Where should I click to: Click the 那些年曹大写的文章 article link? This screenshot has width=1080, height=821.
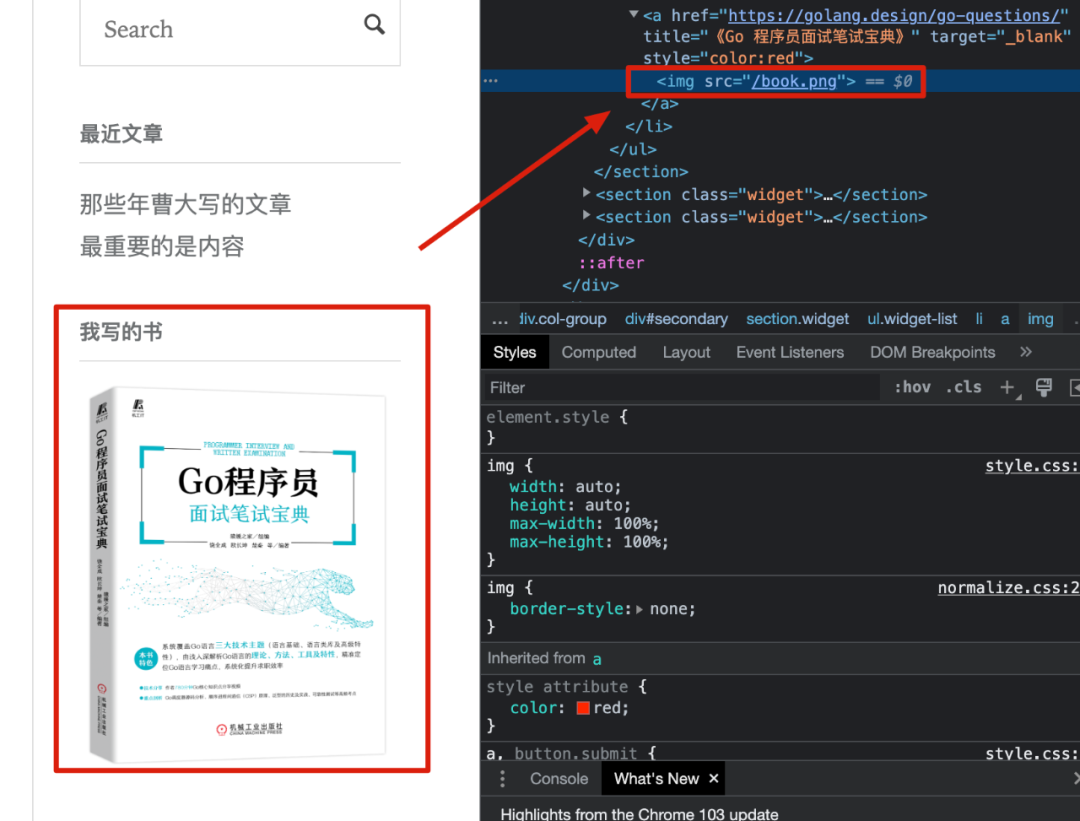[x=185, y=204]
